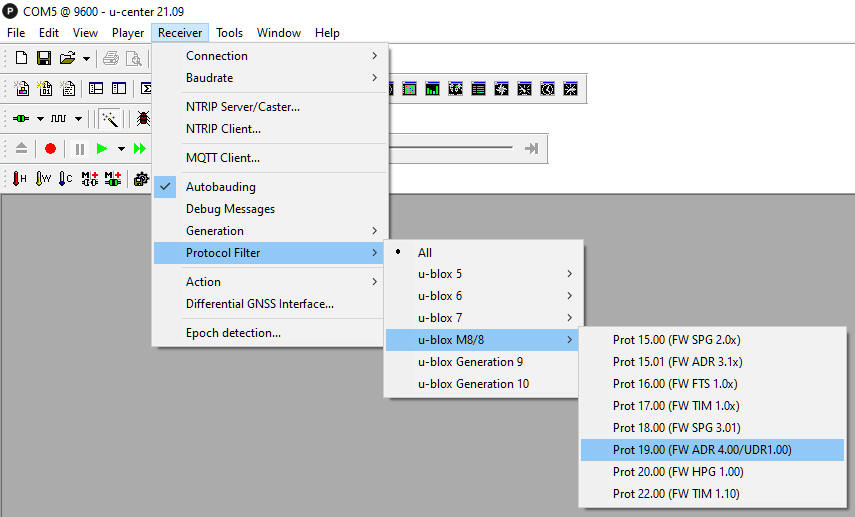
Task: Click the yellow thermometer W warmstart icon
Action: coord(43,178)
